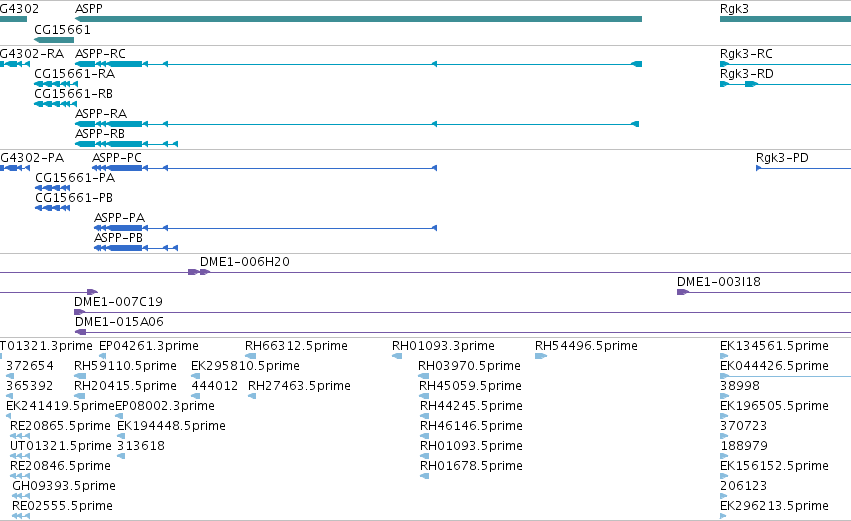
Task: Select the Rgk3 gene label
Action: point(734,9)
